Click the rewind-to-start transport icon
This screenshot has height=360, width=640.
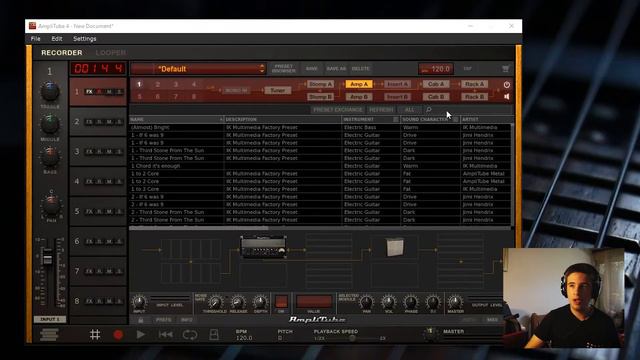tap(165, 335)
